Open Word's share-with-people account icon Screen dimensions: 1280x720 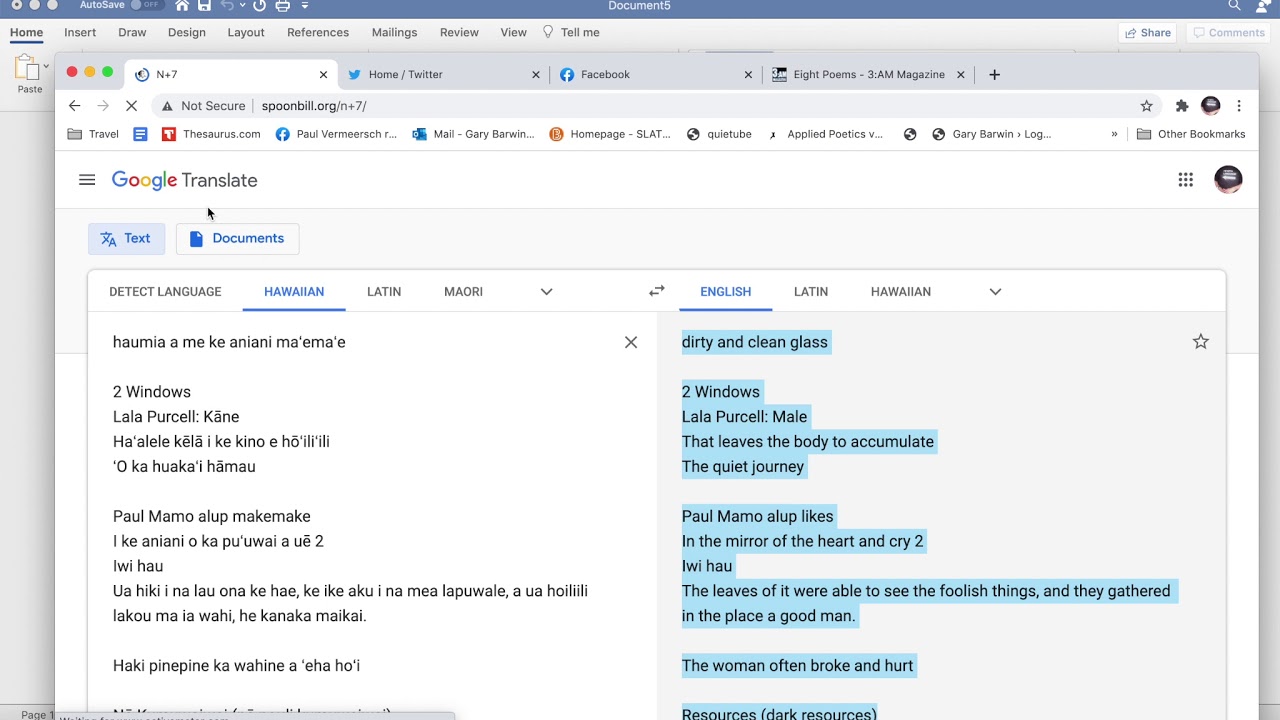tap(1264, 6)
